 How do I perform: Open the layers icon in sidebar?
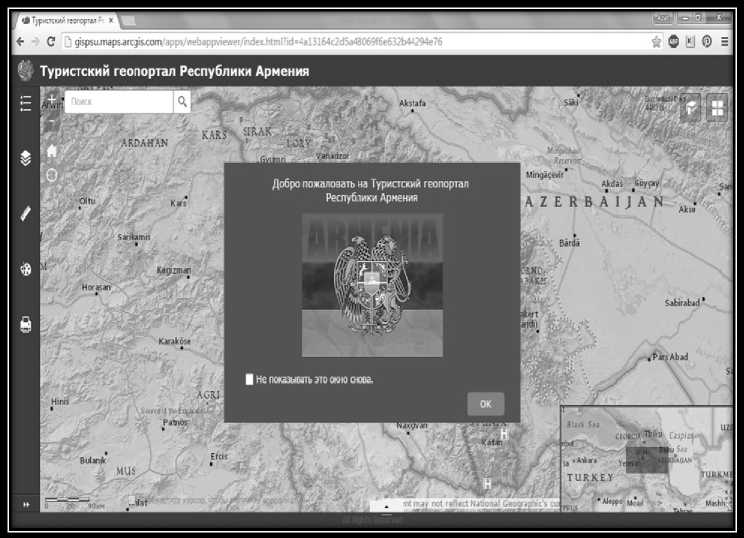[26, 158]
